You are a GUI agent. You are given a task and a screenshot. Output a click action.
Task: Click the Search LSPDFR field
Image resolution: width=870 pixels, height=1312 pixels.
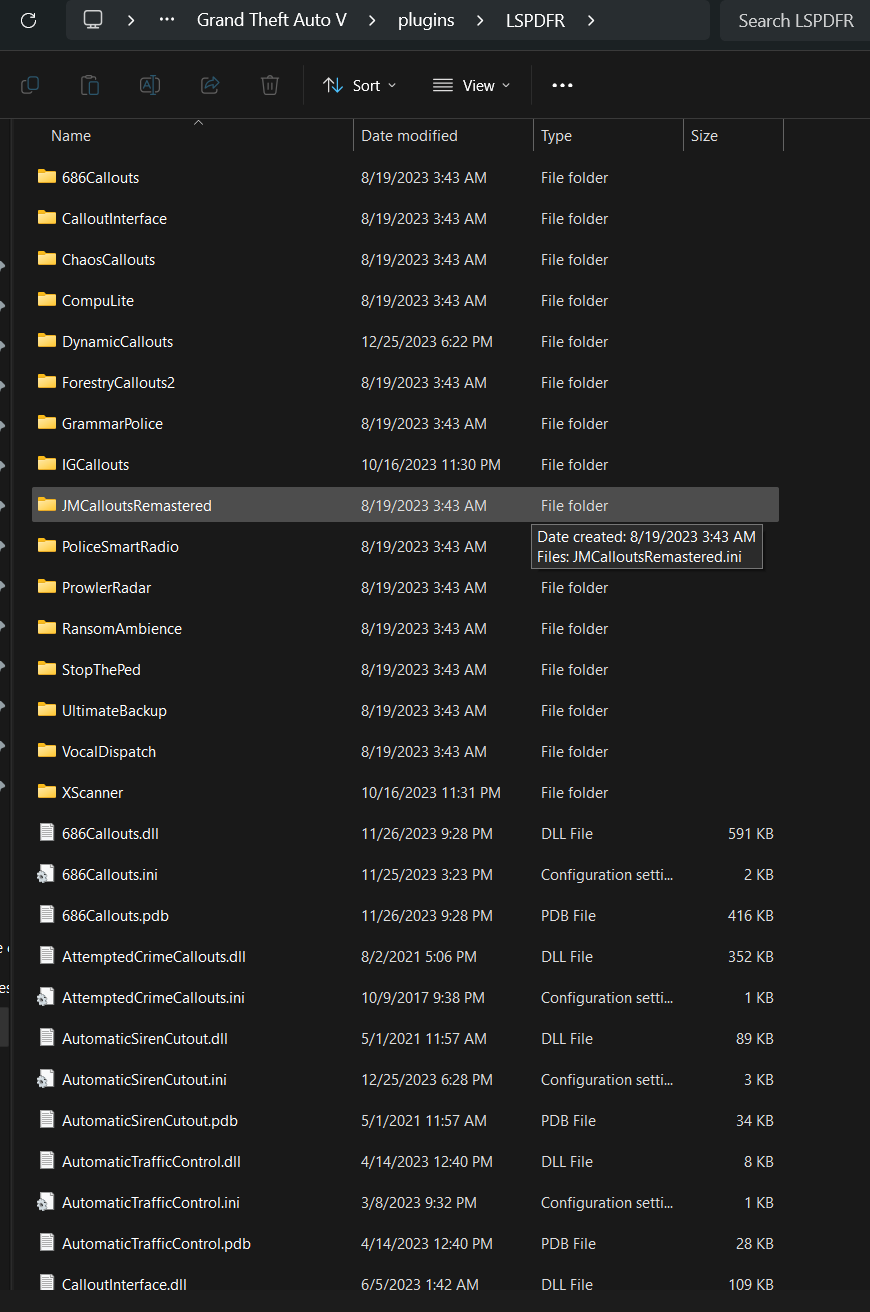coord(795,20)
